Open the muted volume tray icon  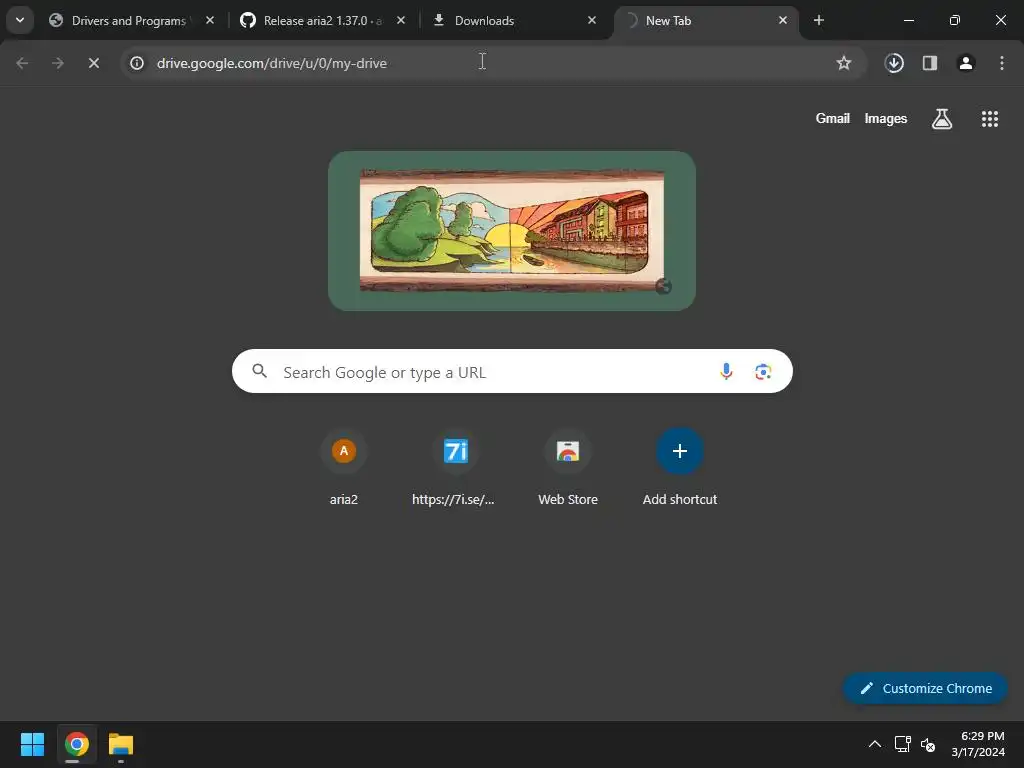[x=928, y=744]
